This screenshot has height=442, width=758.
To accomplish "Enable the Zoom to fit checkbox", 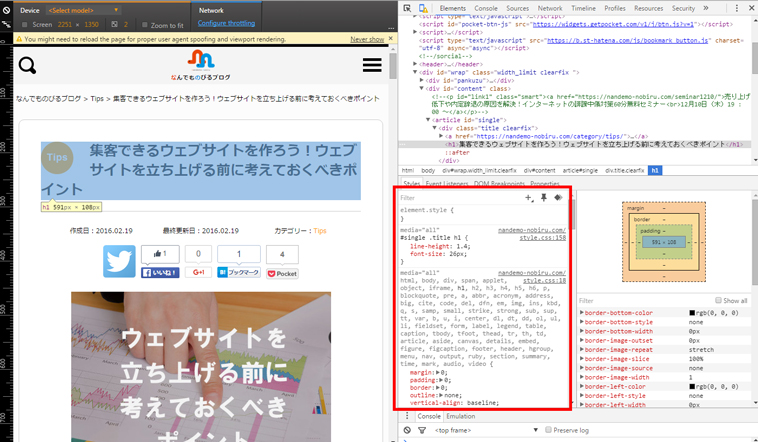I will point(145,25).
